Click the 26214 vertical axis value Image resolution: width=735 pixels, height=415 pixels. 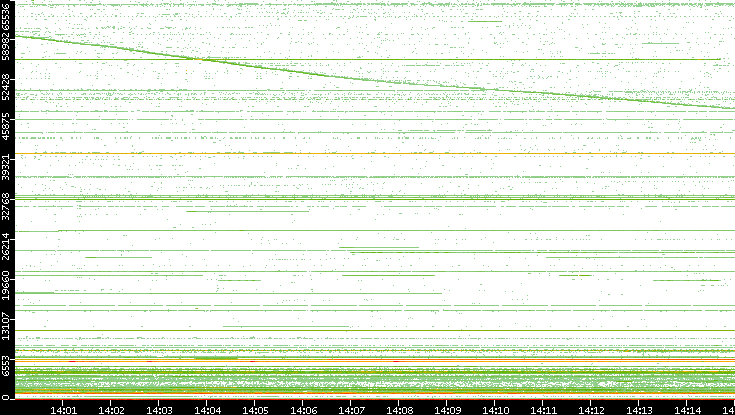[x=5, y=246]
